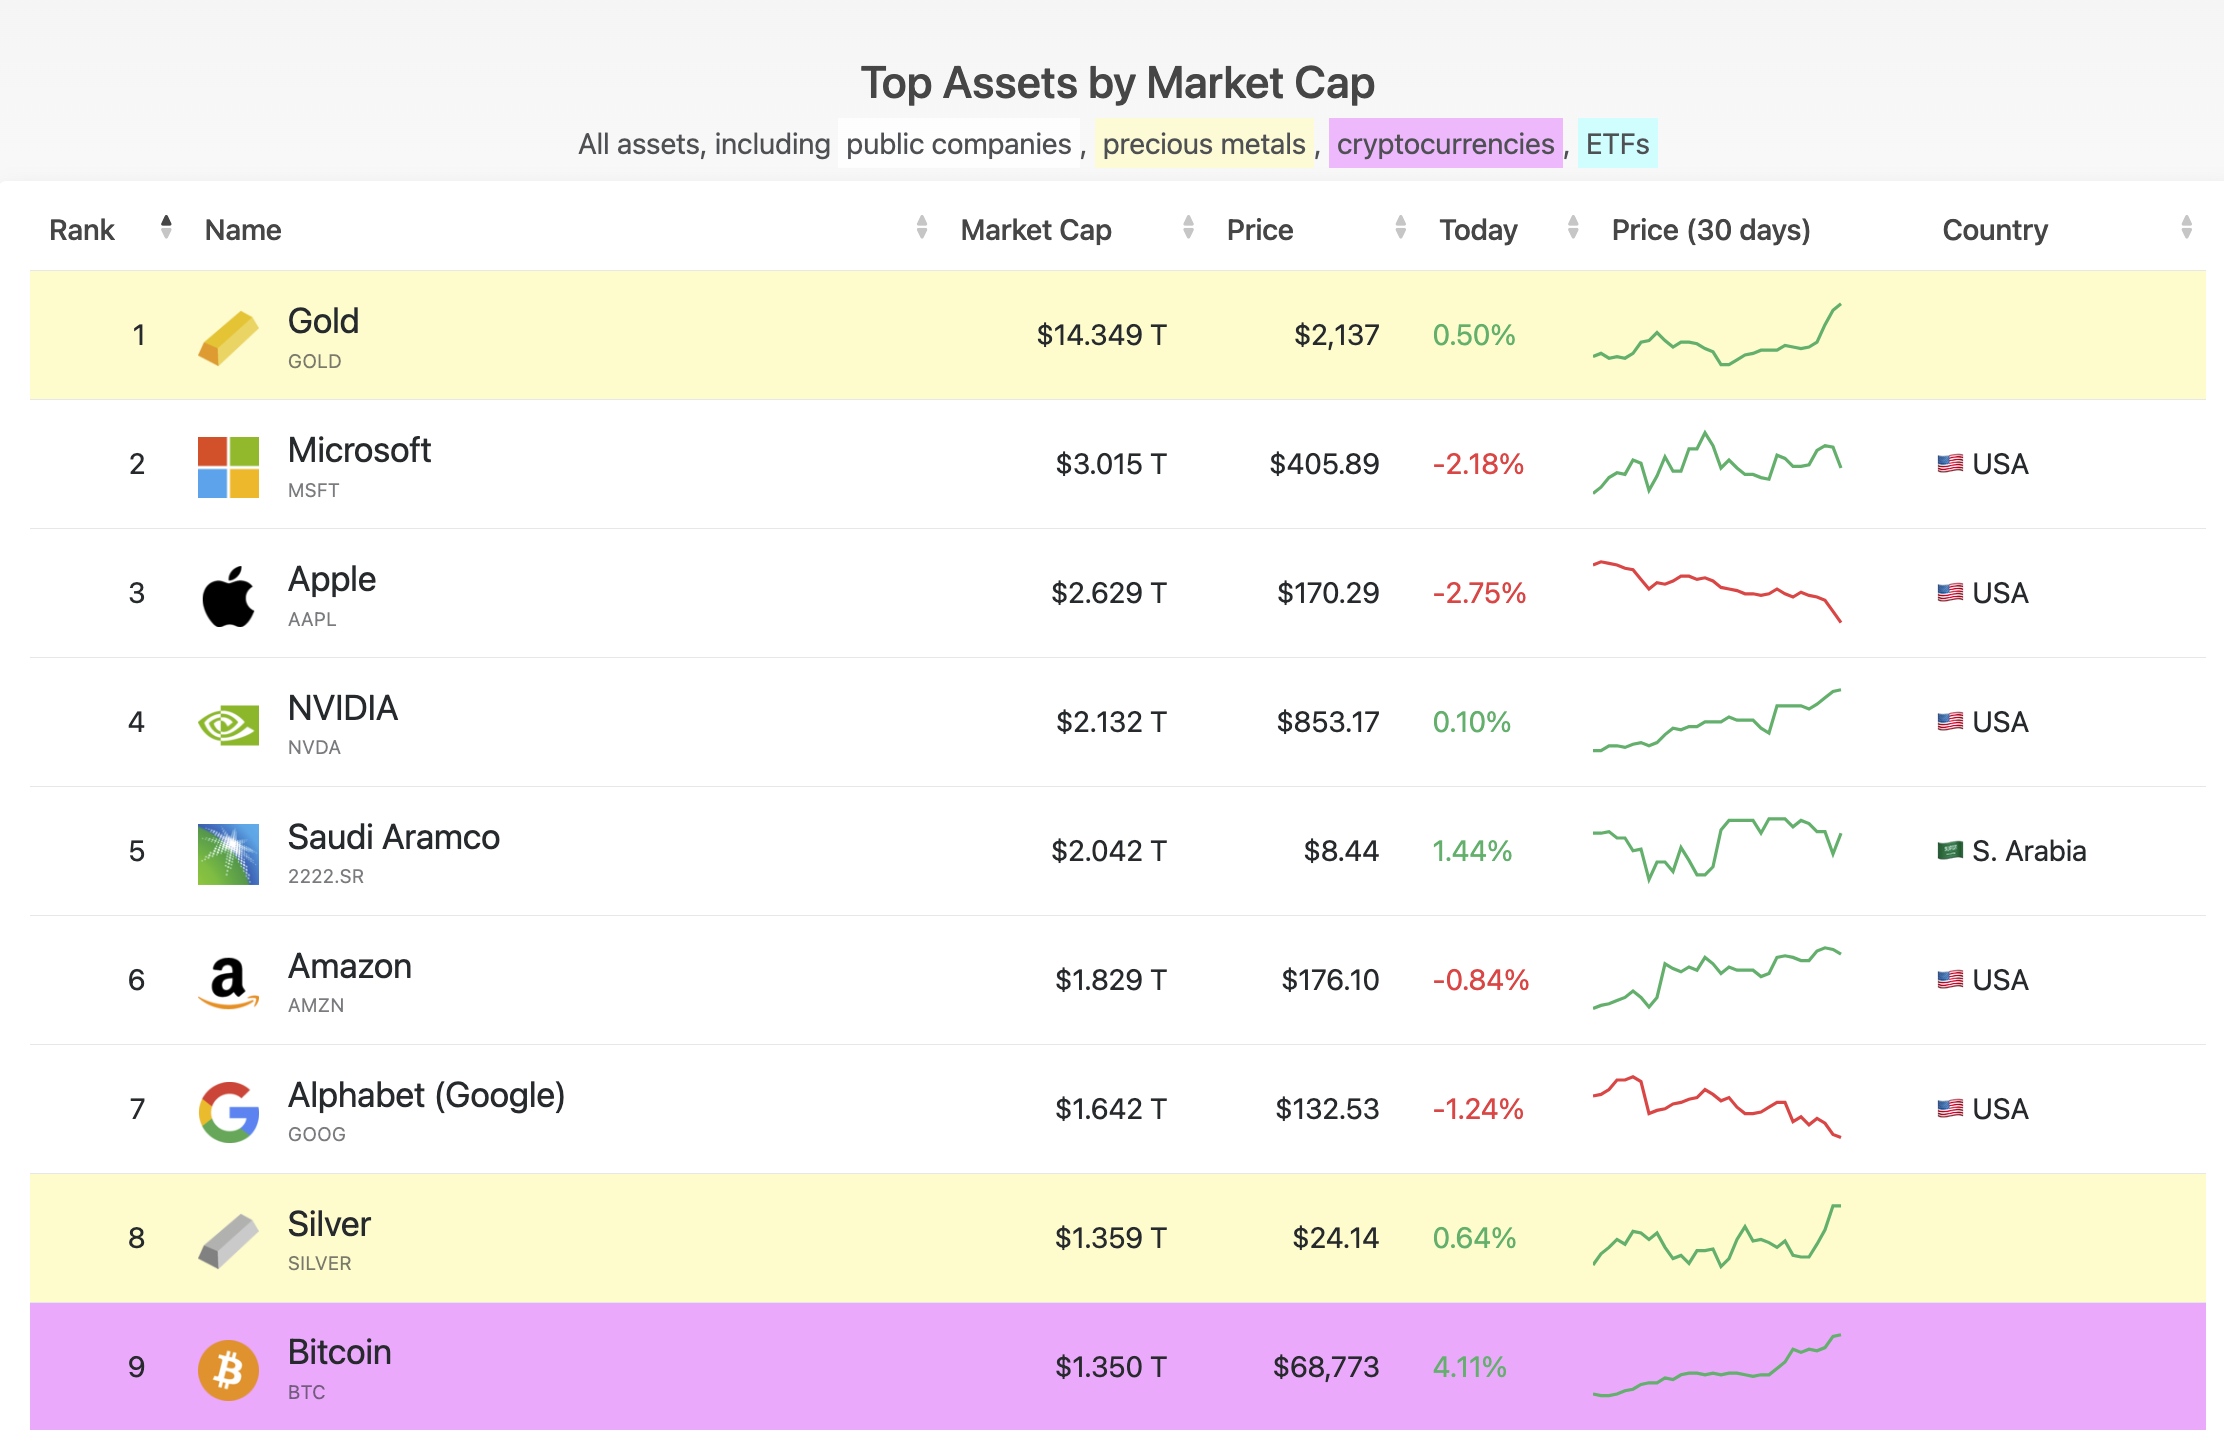Click the Bitcoin coin icon

[228, 1370]
